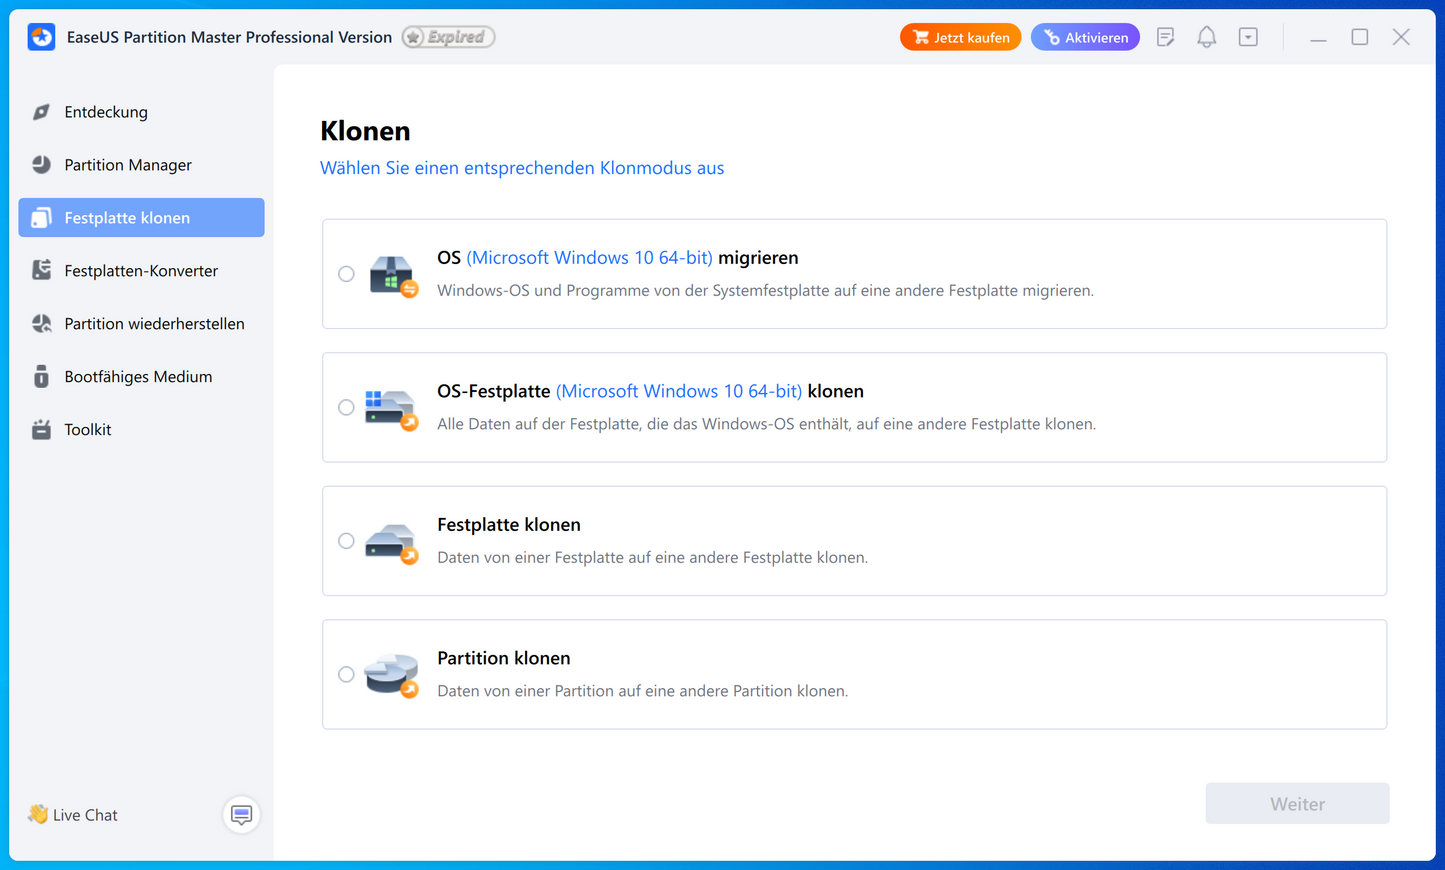This screenshot has height=870, width=1445.
Task: Click the Expired status badge
Action: (x=448, y=37)
